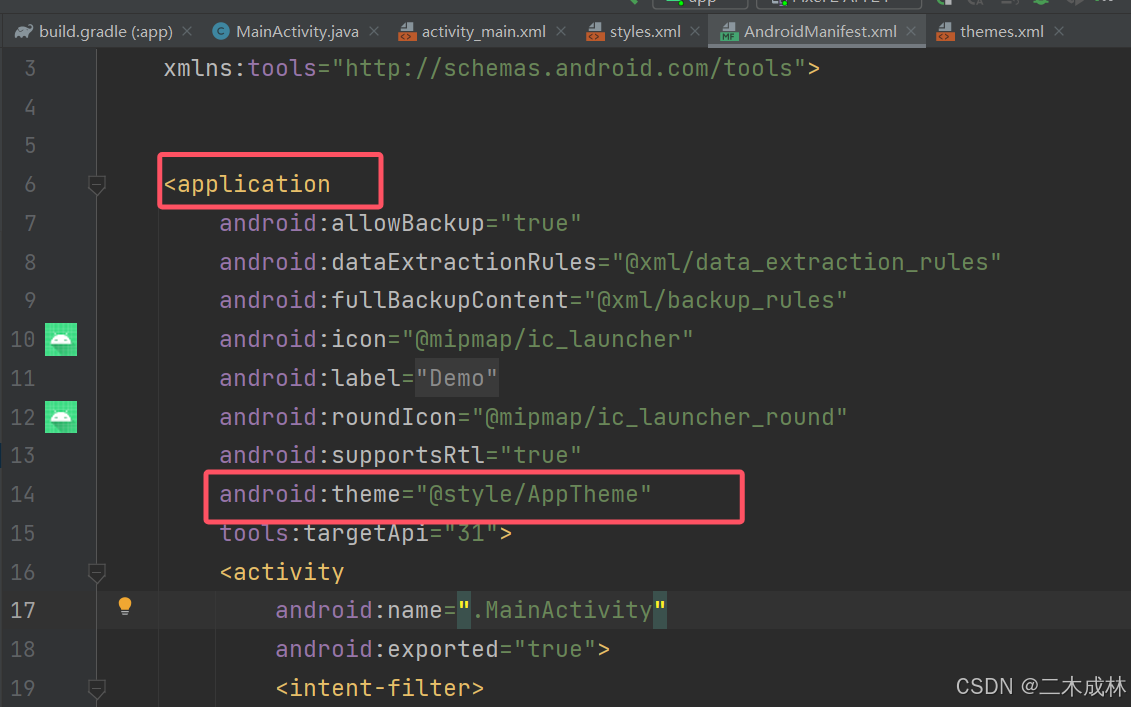
Task: Click the Java class icon on MainActivity tab
Action: tap(221, 32)
